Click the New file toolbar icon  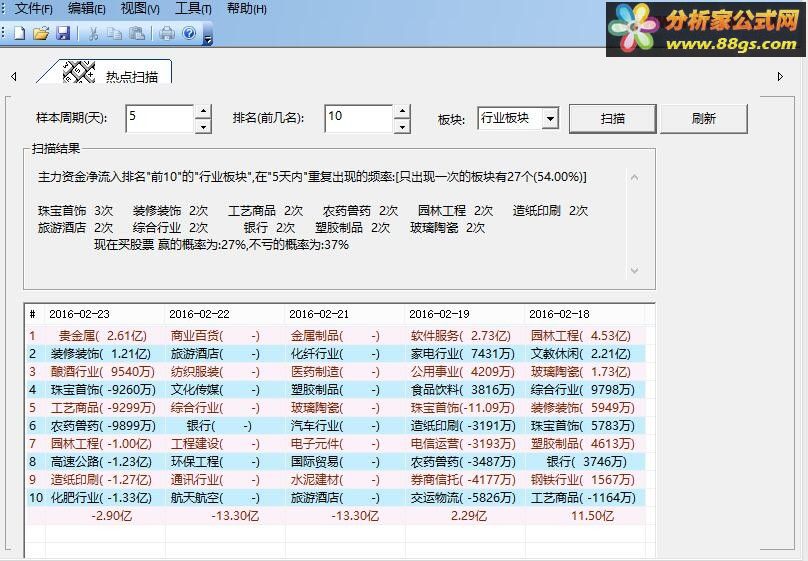point(19,33)
